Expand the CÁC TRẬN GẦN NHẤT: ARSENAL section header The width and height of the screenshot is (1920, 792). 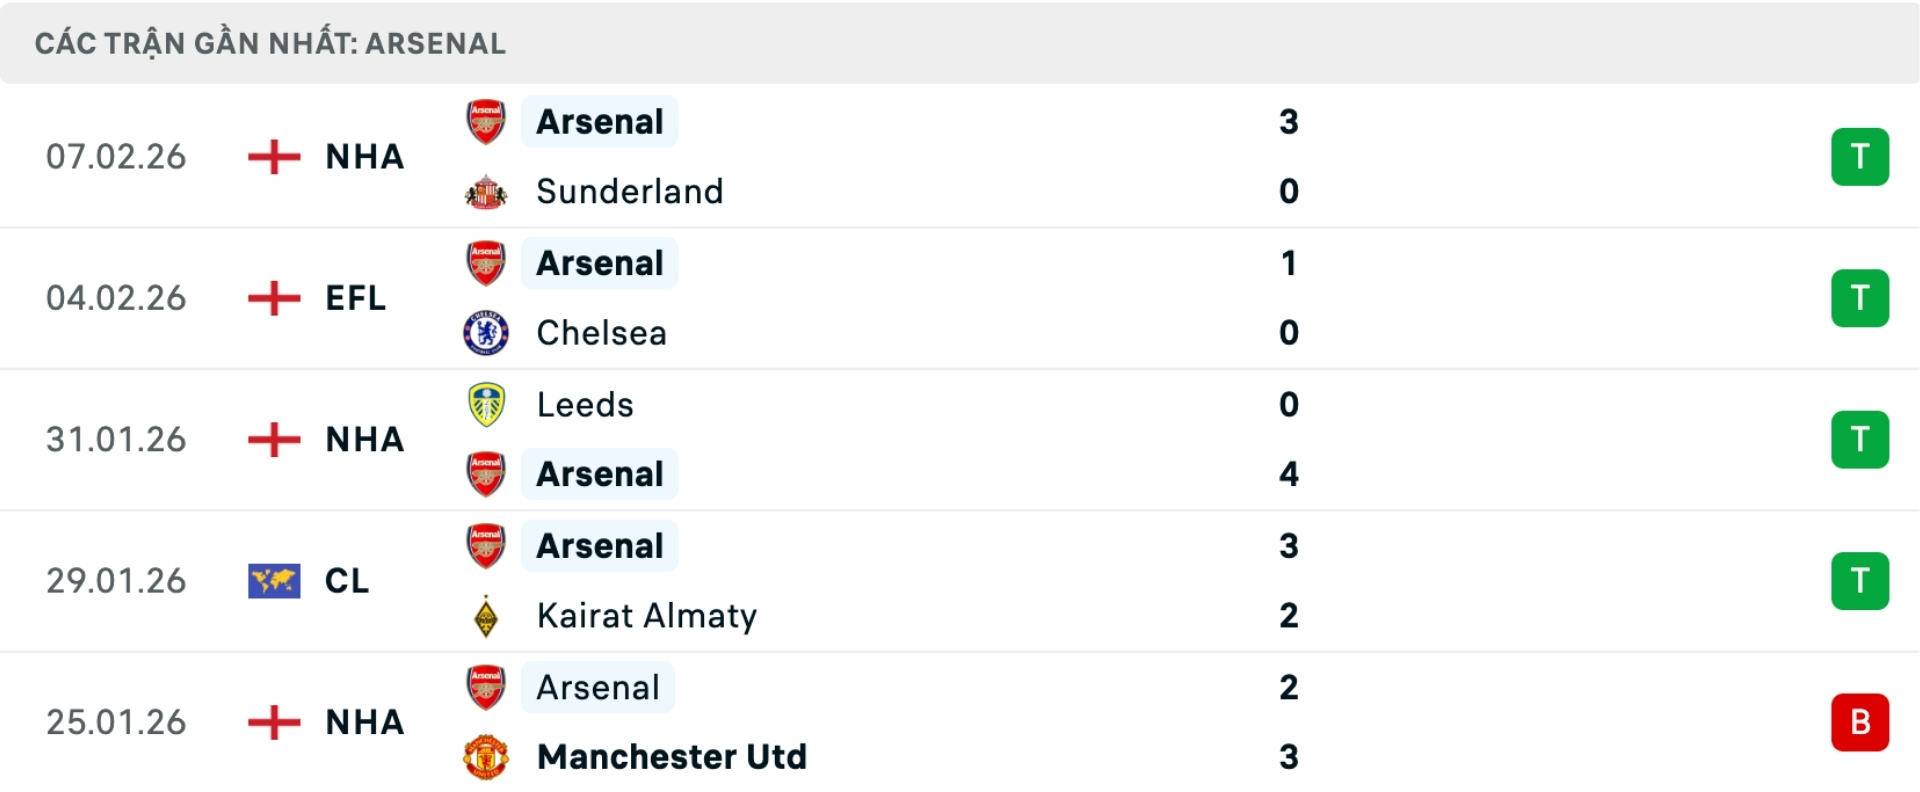(270, 43)
